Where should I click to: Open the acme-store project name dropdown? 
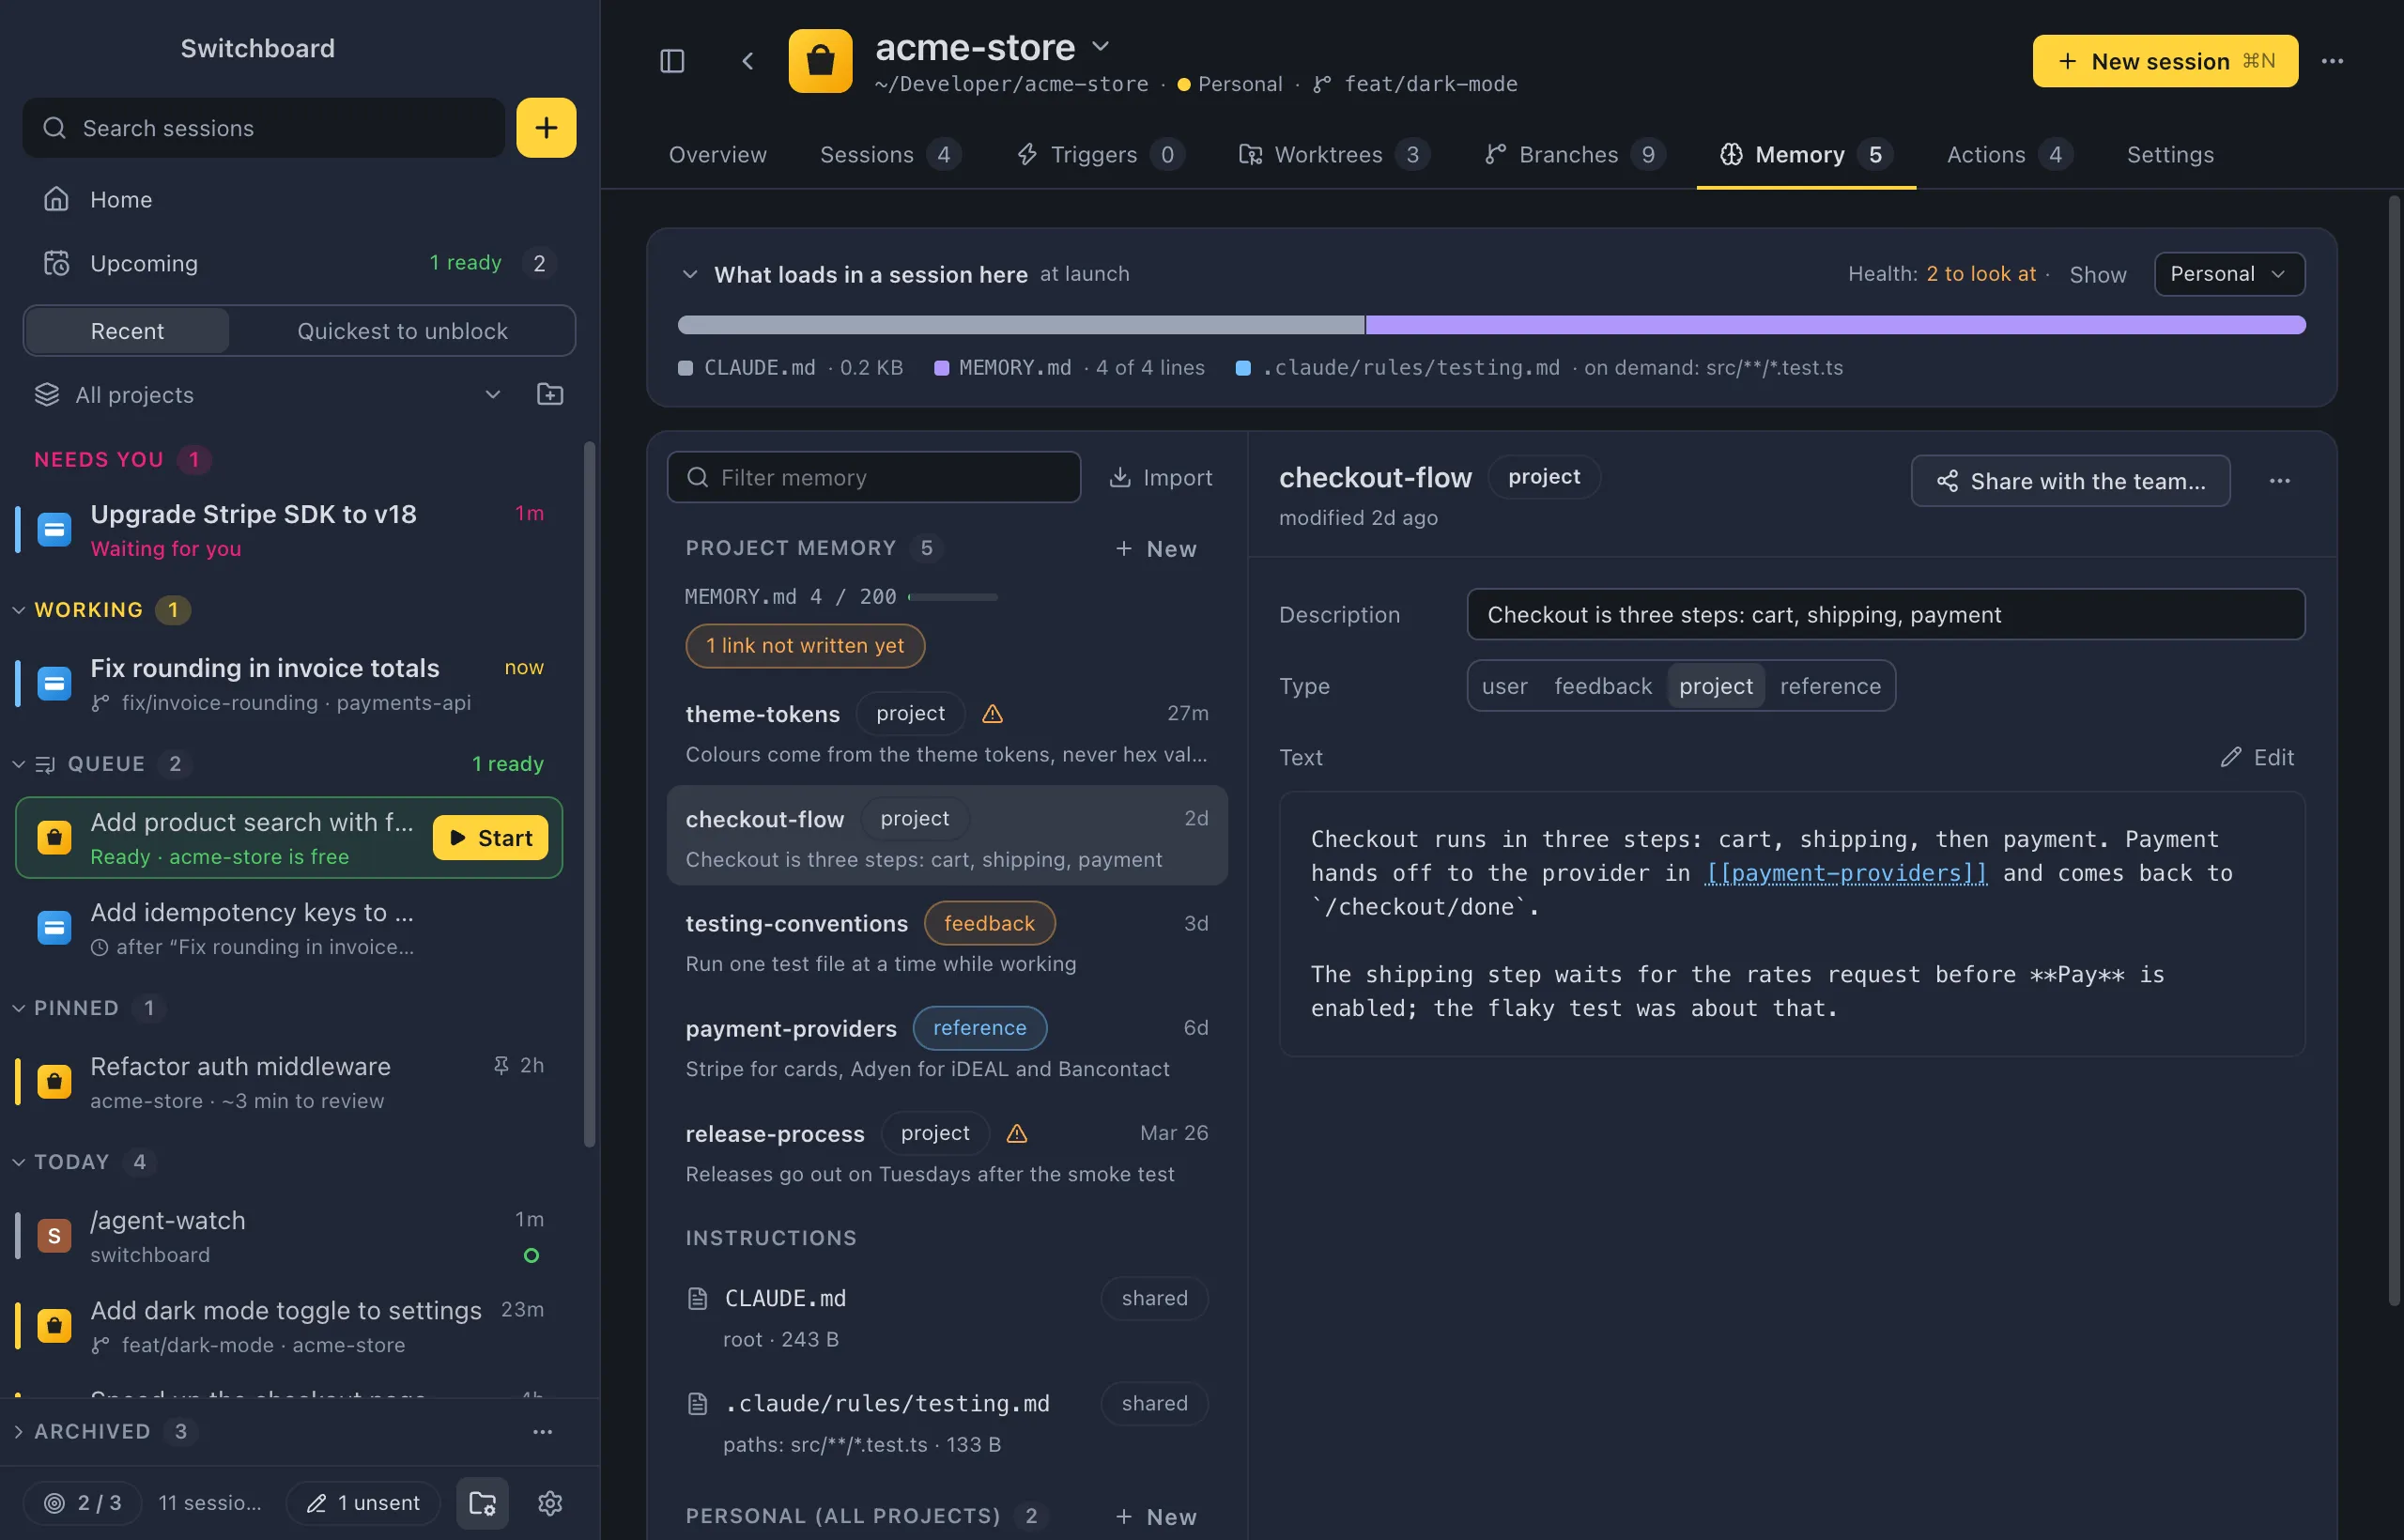point(1100,46)
